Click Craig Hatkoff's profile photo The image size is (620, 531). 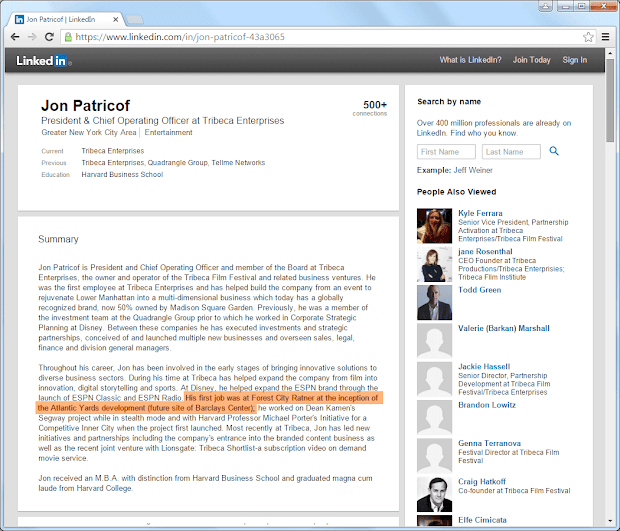tap(434, 494)
